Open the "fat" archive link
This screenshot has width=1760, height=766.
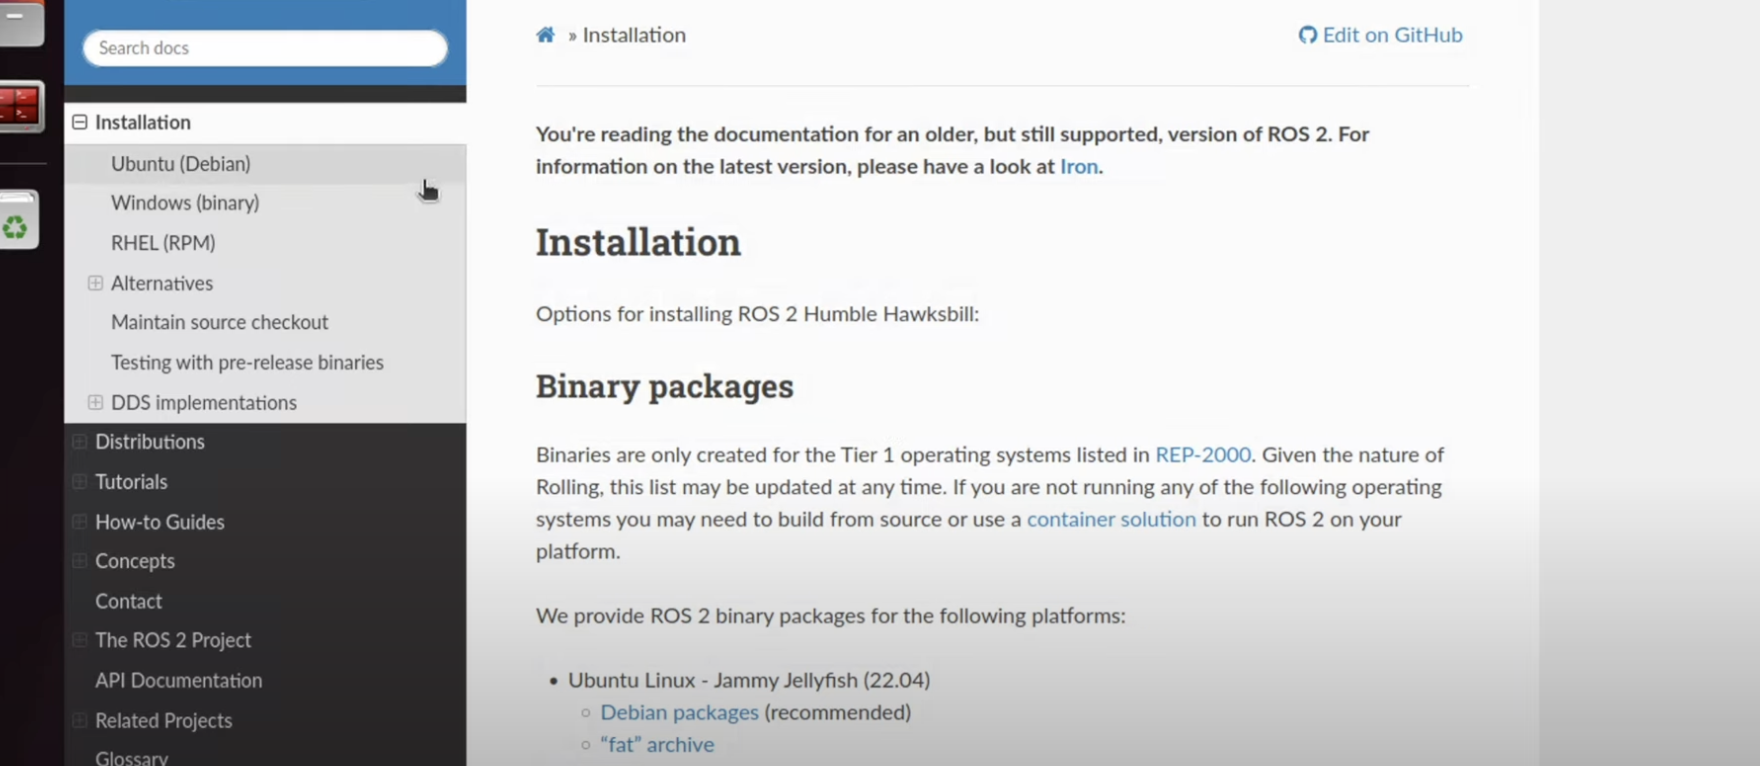click(657, 744)
